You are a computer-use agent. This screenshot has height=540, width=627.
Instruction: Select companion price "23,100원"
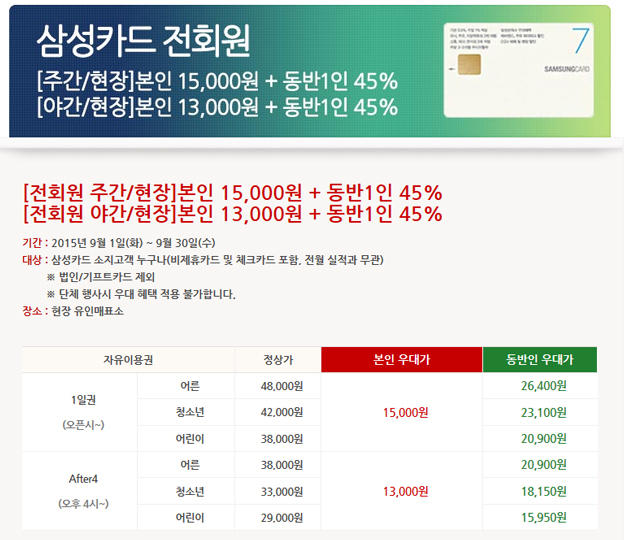[x=543, y=412]
